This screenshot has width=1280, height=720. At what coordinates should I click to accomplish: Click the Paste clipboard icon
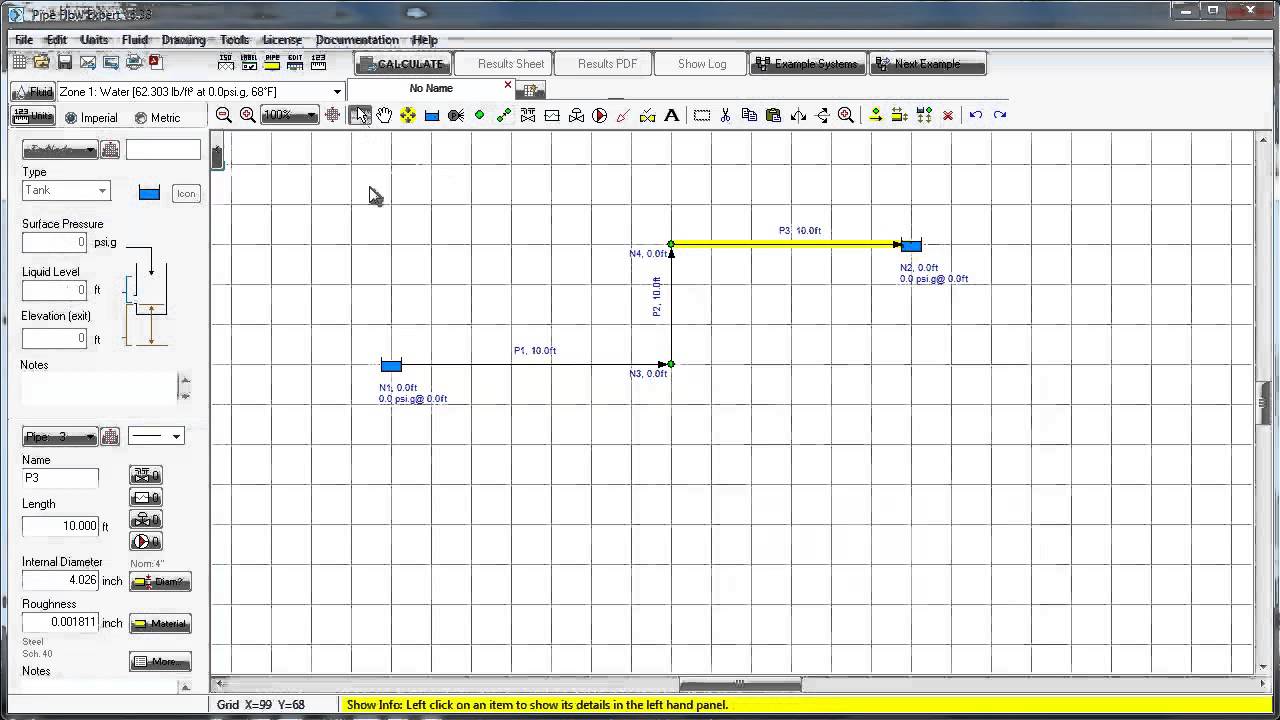(x=774, y=115)
